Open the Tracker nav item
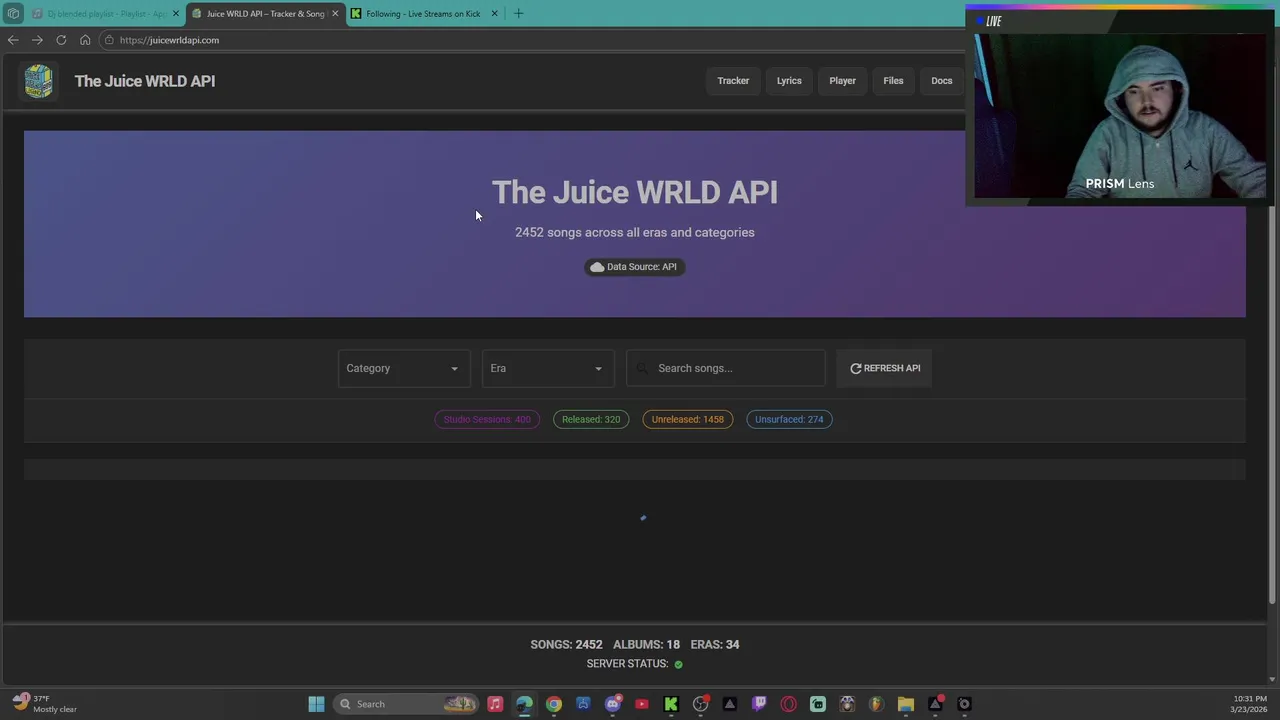This screenshot has height=720, width=1280. click(733, 81)
